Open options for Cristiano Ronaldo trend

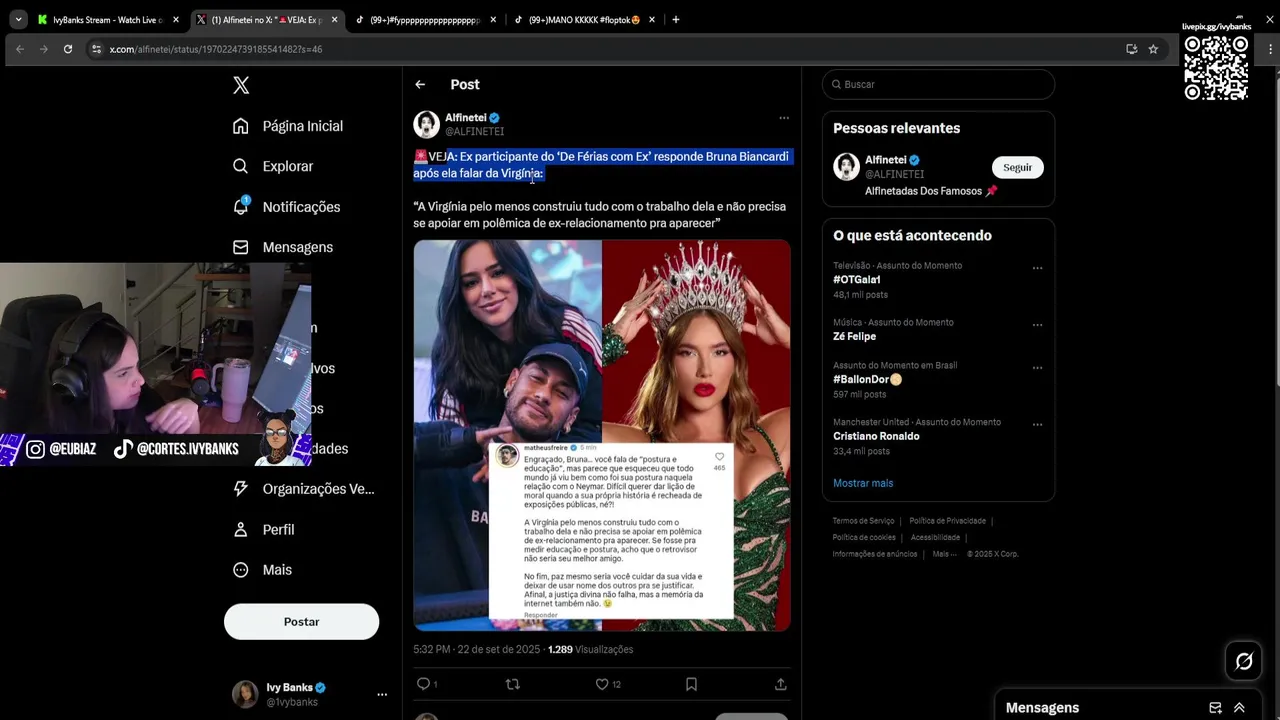coord(1037,424)
